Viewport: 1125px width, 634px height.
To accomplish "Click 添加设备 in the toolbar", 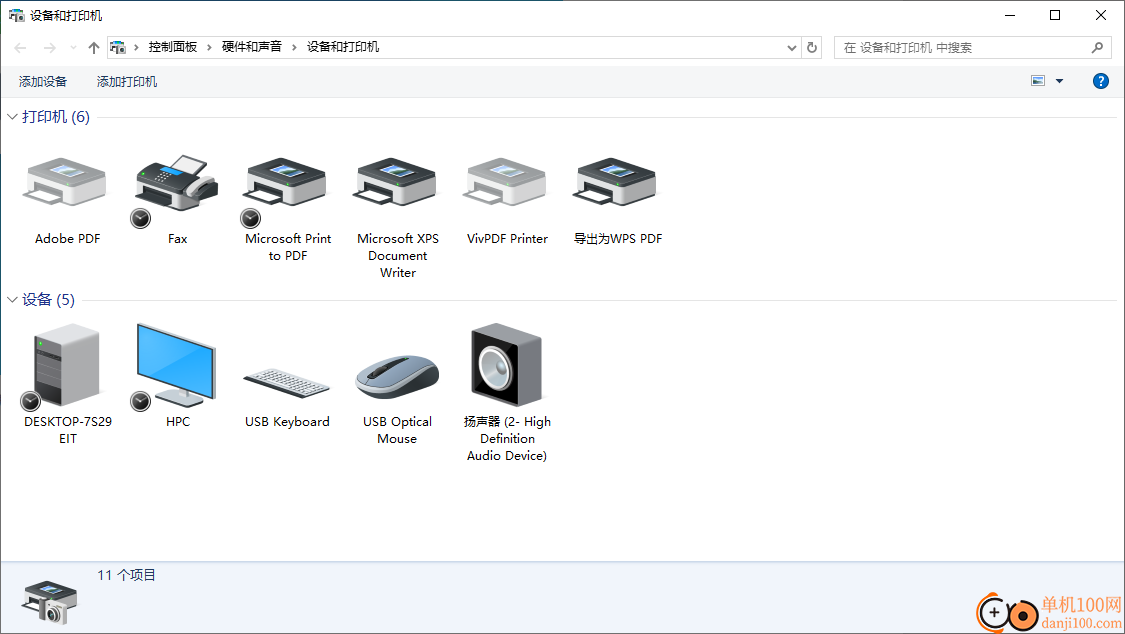I will coord(43,82).
